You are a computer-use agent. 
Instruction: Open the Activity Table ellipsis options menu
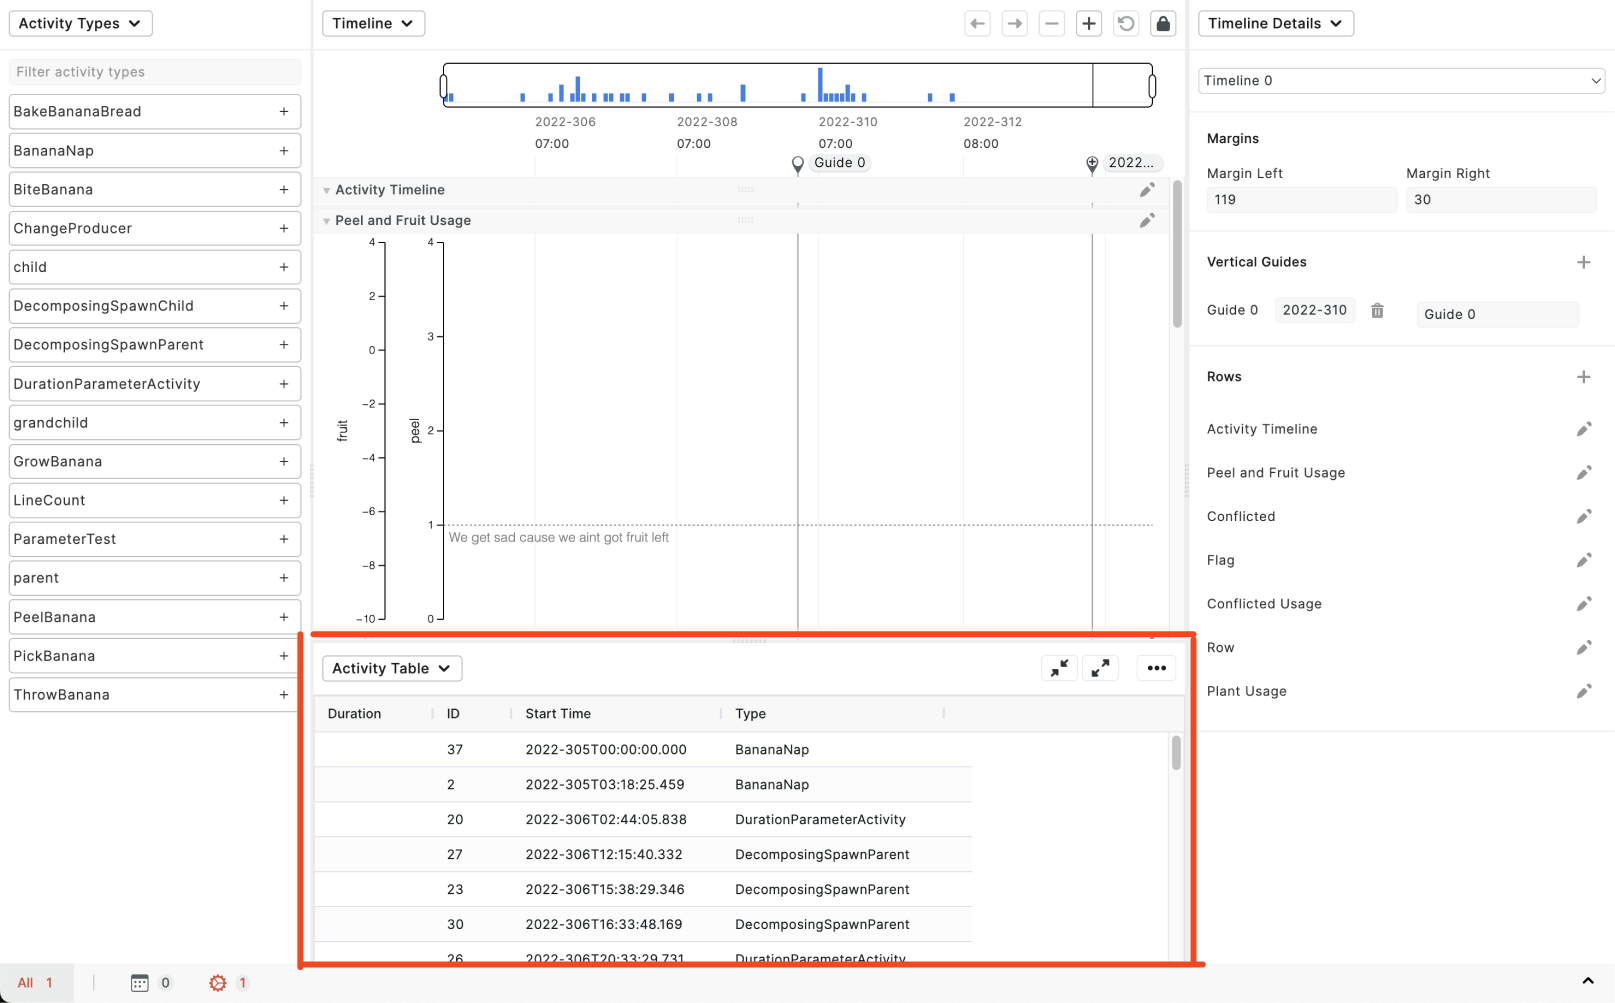pos(1156,668)
